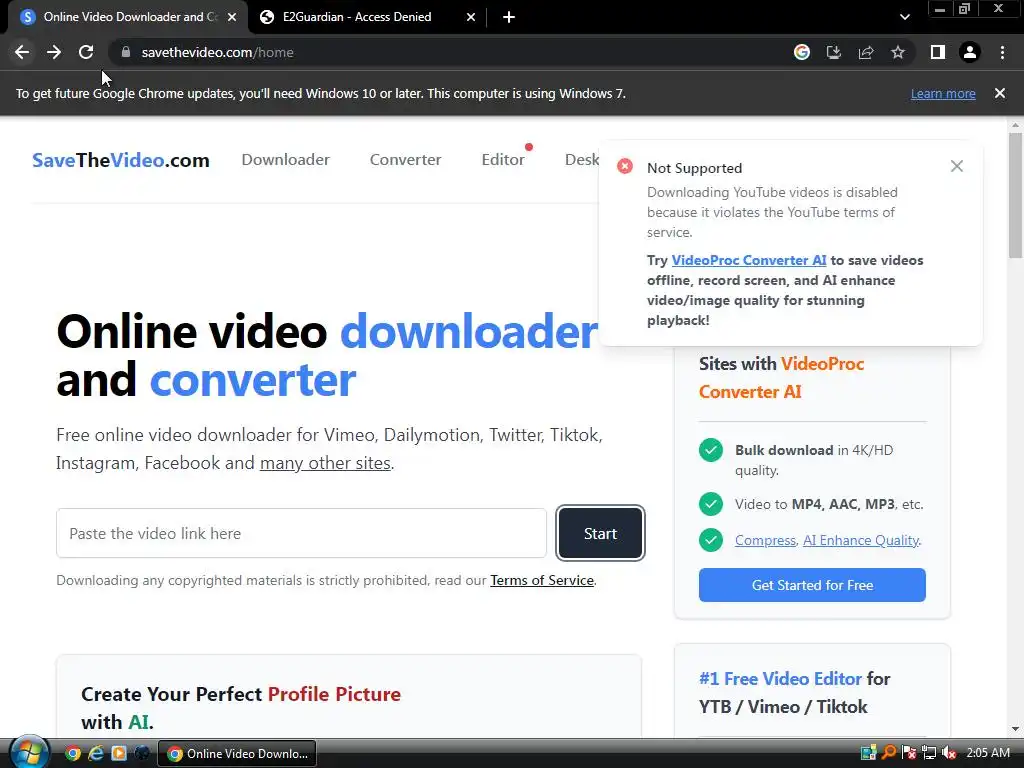Click the red error icon in notification
The height and width of the screenshot is (768, 1024).
tap(625, 167)
